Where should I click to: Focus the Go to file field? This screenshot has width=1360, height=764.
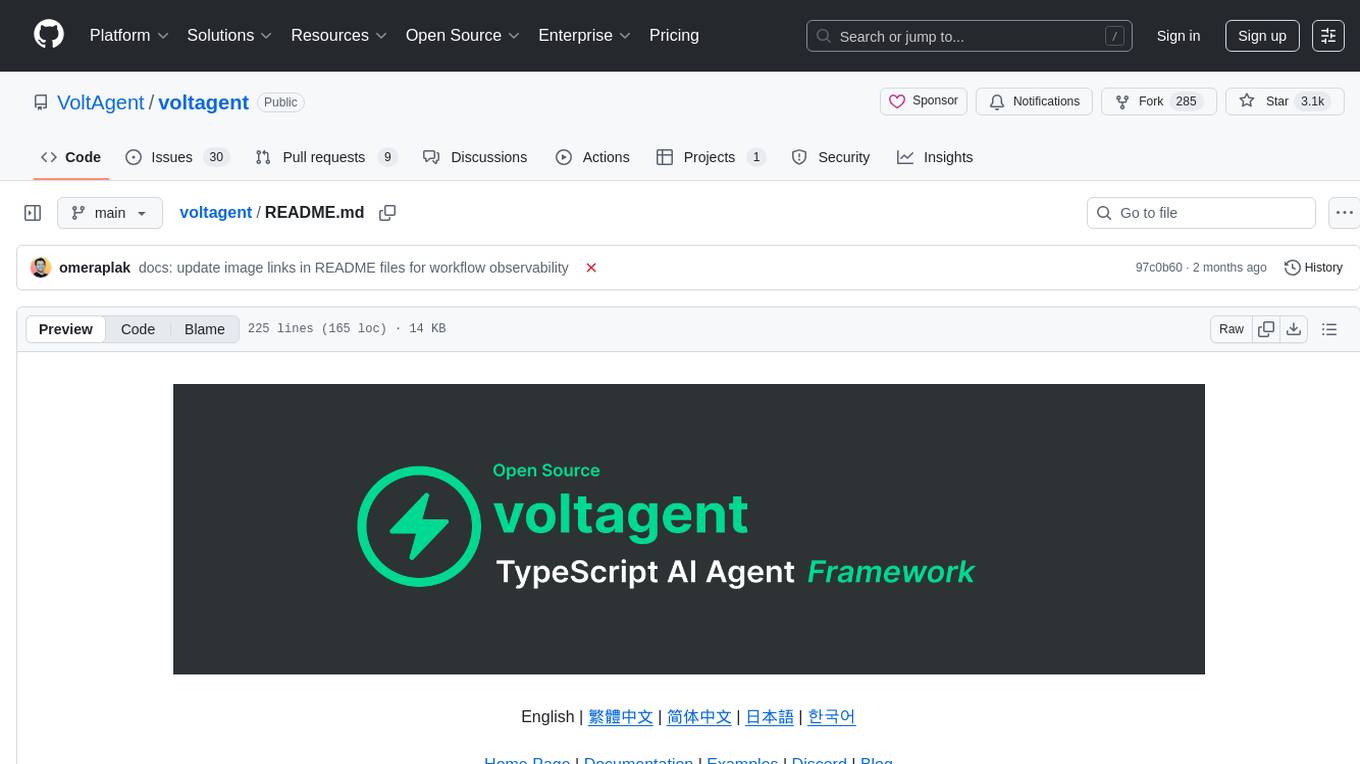[x=1201, y=213]
